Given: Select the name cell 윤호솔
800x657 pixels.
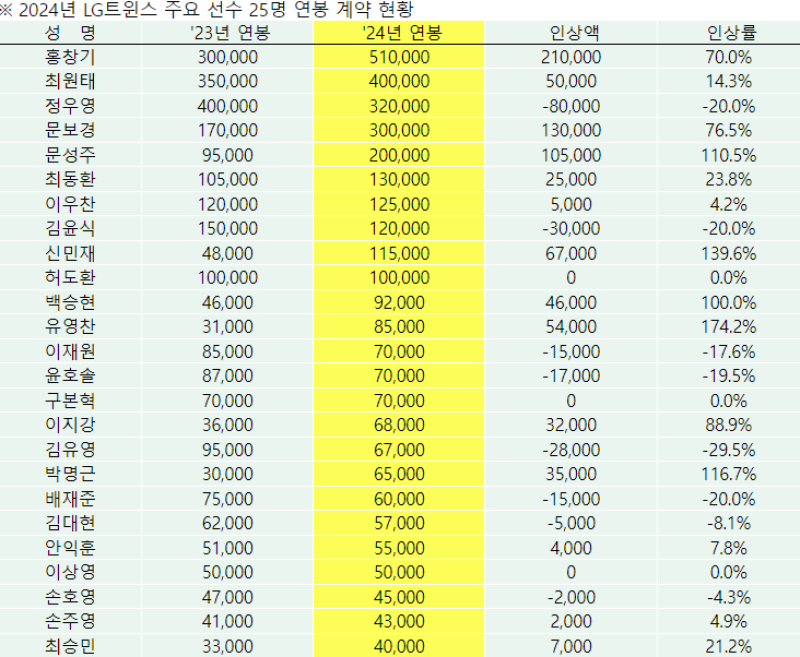Looking at the screenshot, I should (70, 375).
